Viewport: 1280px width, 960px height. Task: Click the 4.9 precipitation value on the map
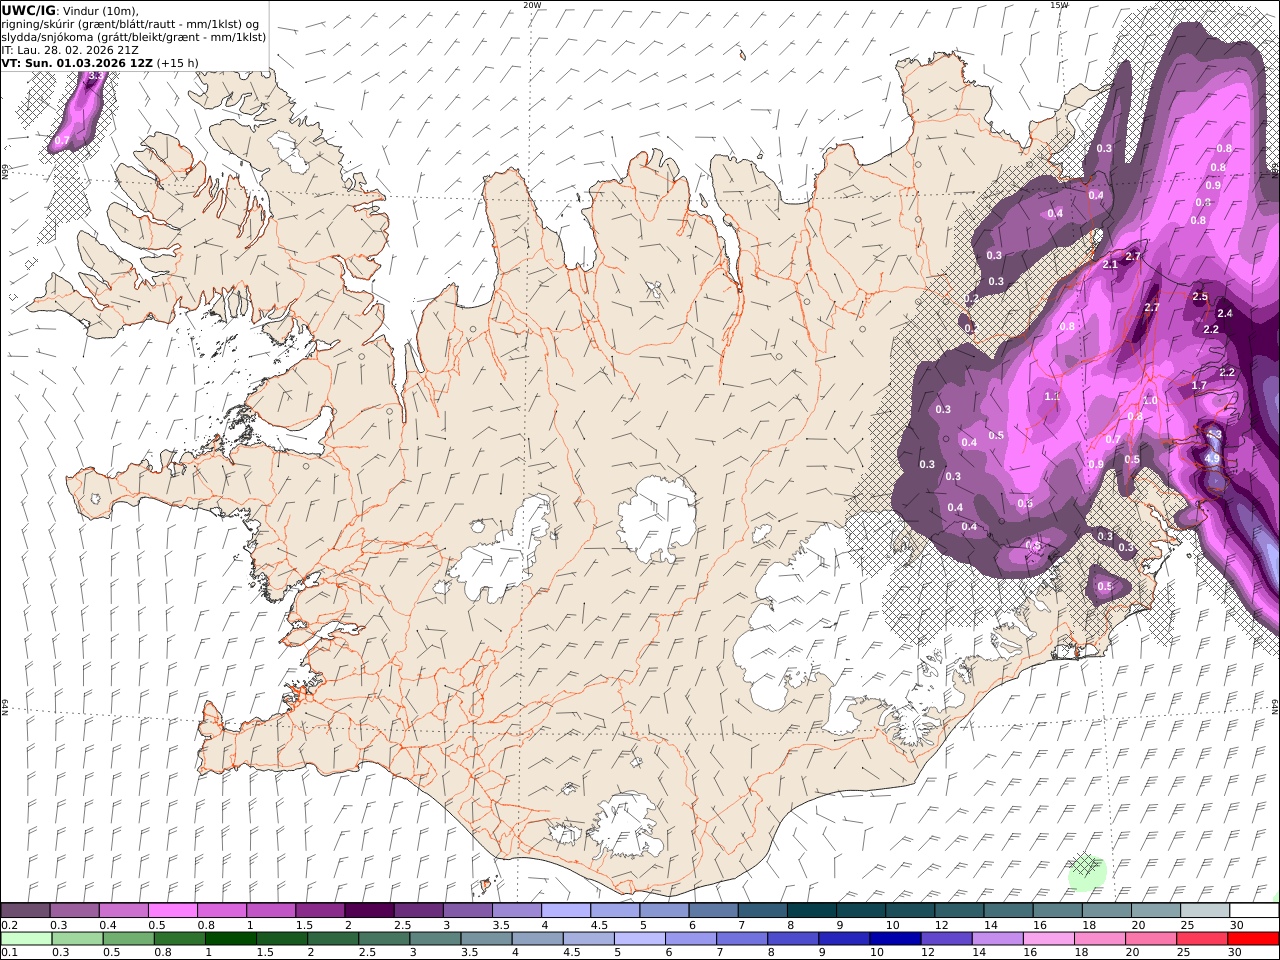tap(1213, 458)
